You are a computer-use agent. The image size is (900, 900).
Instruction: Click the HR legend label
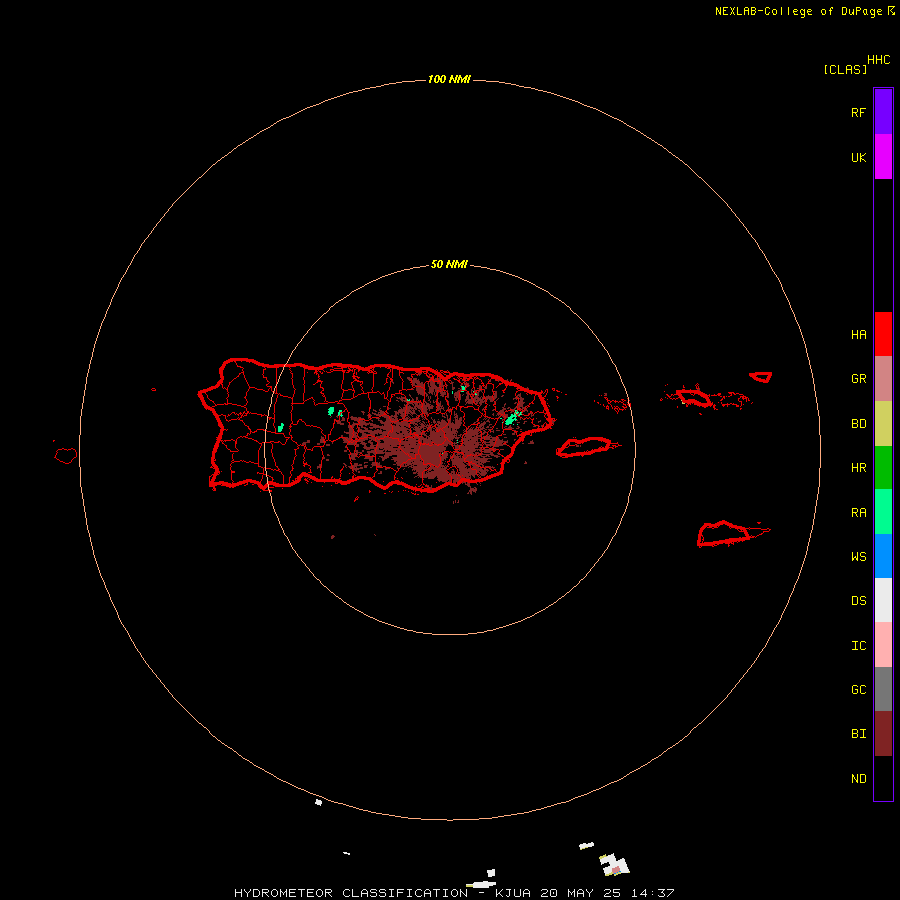pos(858,468)
